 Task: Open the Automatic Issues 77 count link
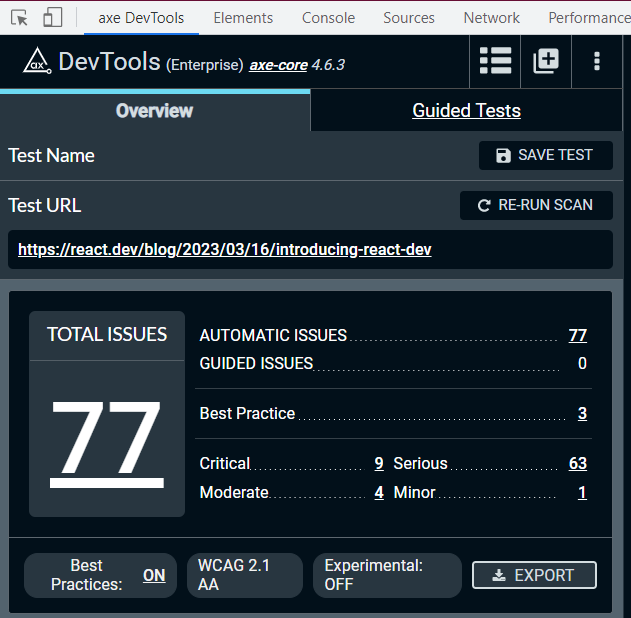click(578, 335)
